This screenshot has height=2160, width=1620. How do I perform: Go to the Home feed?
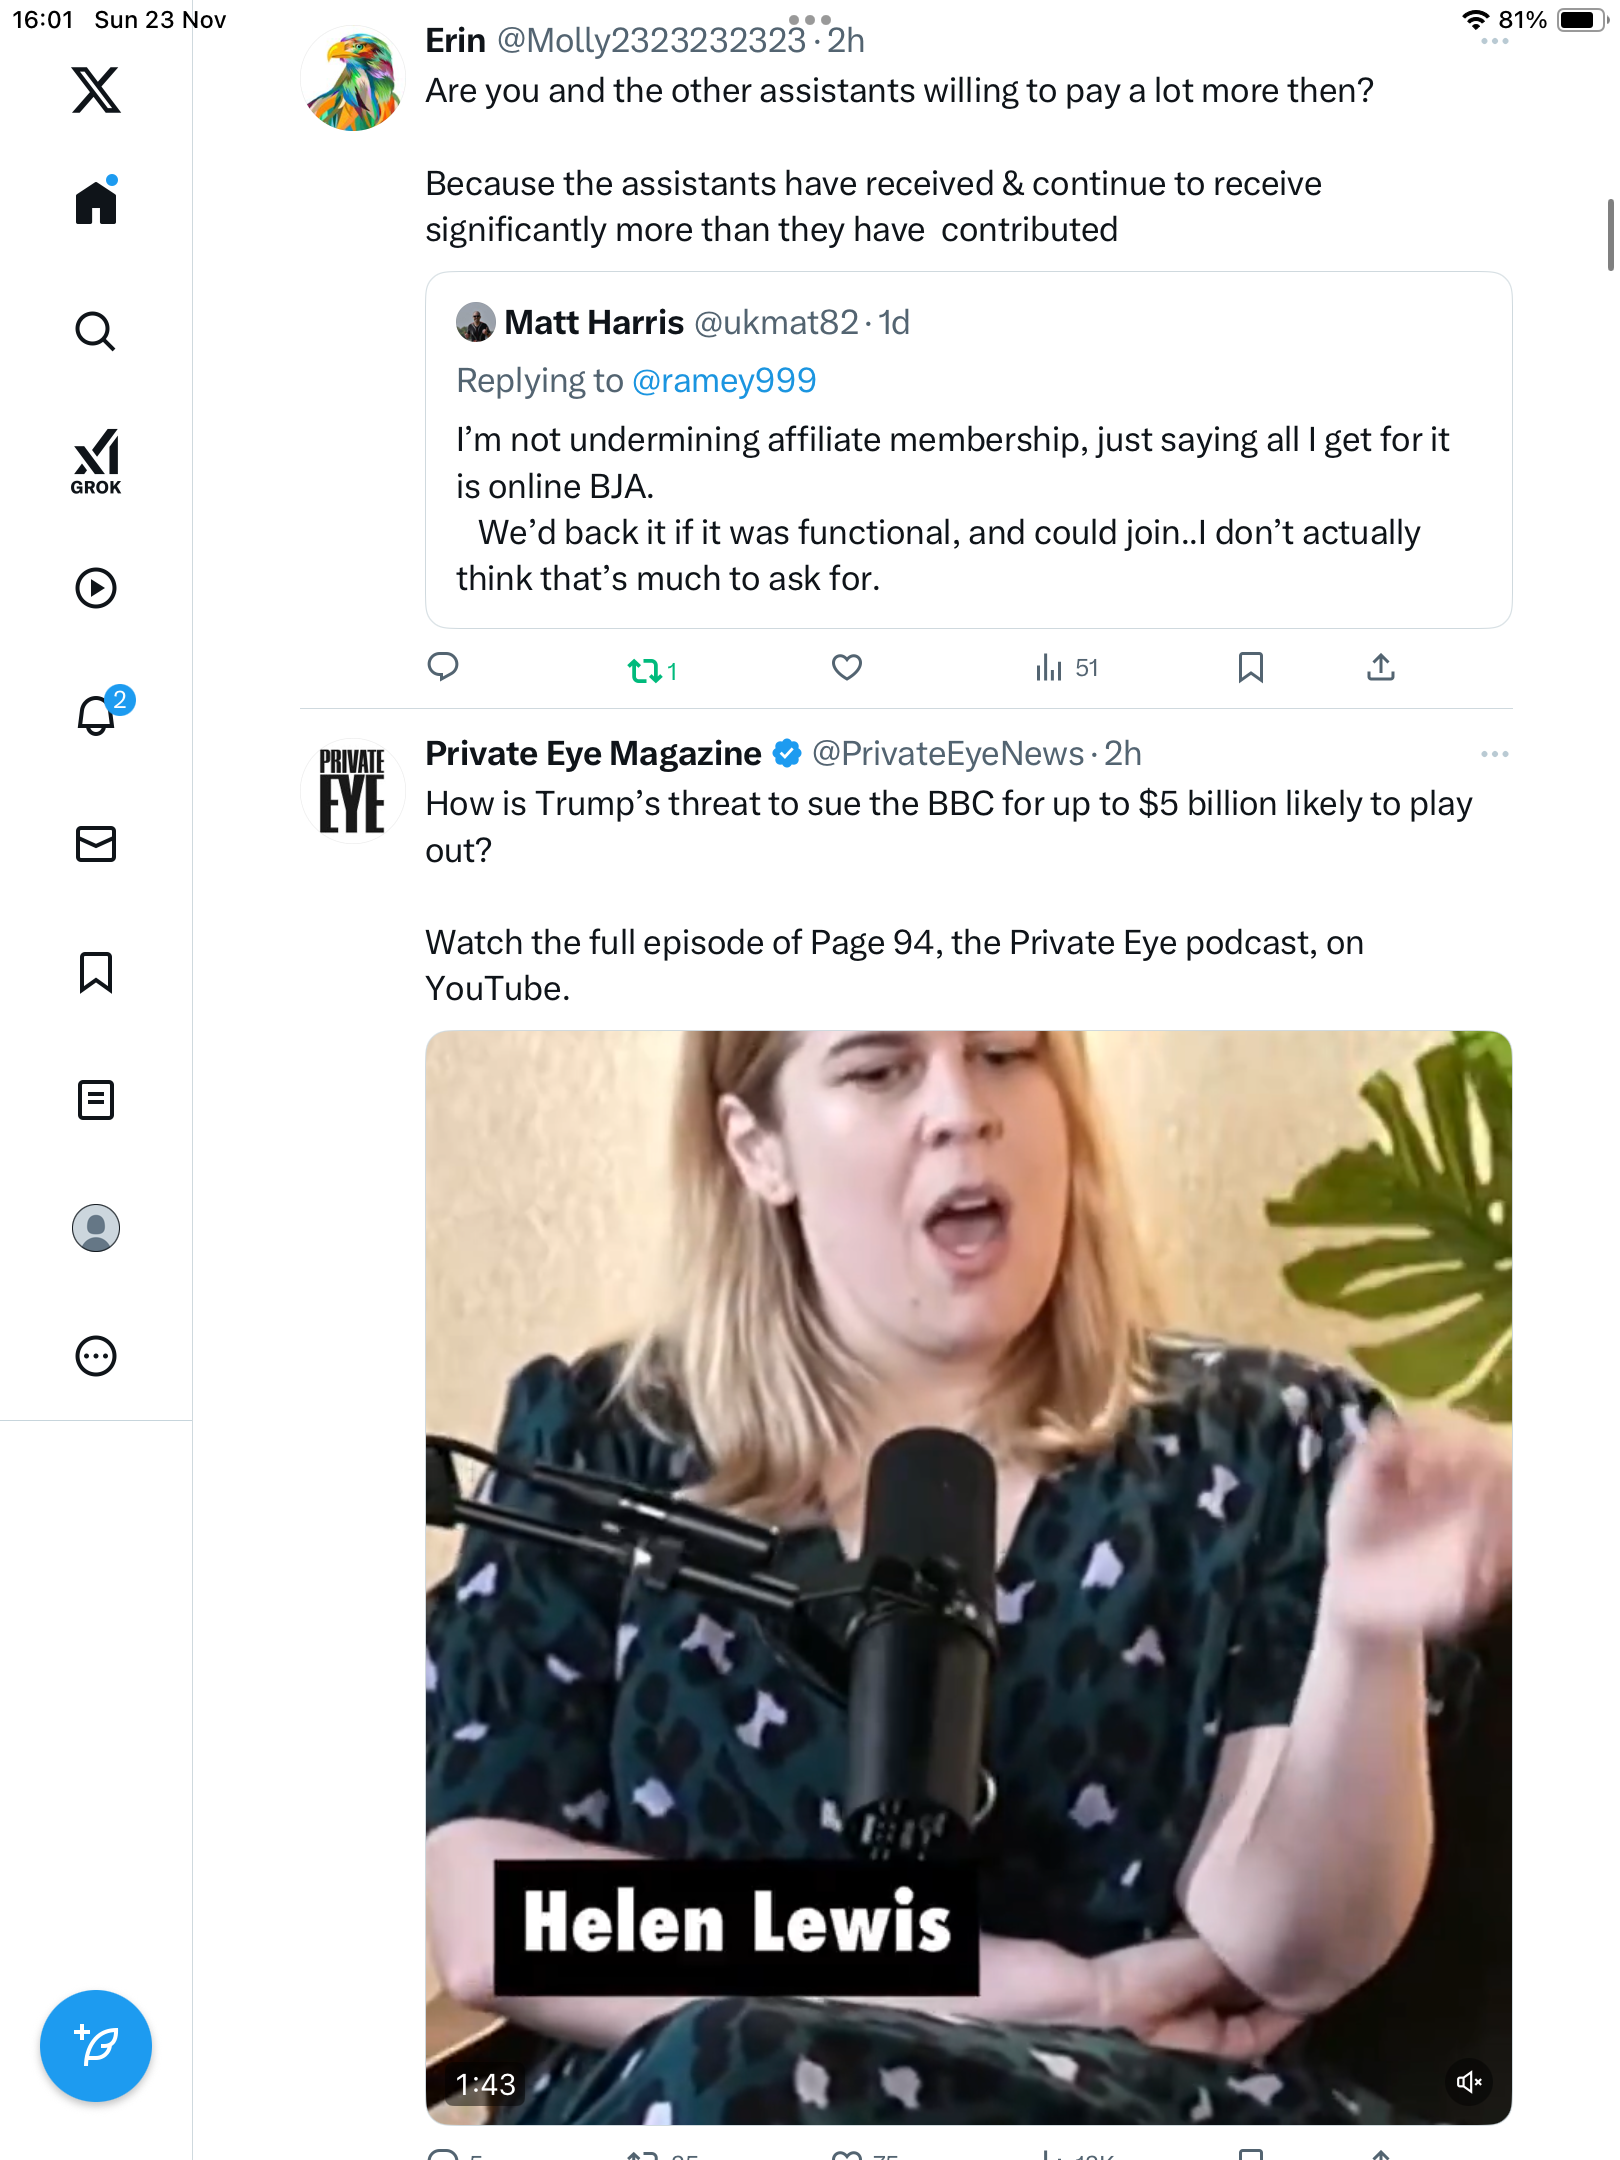[x=96, y=203]
